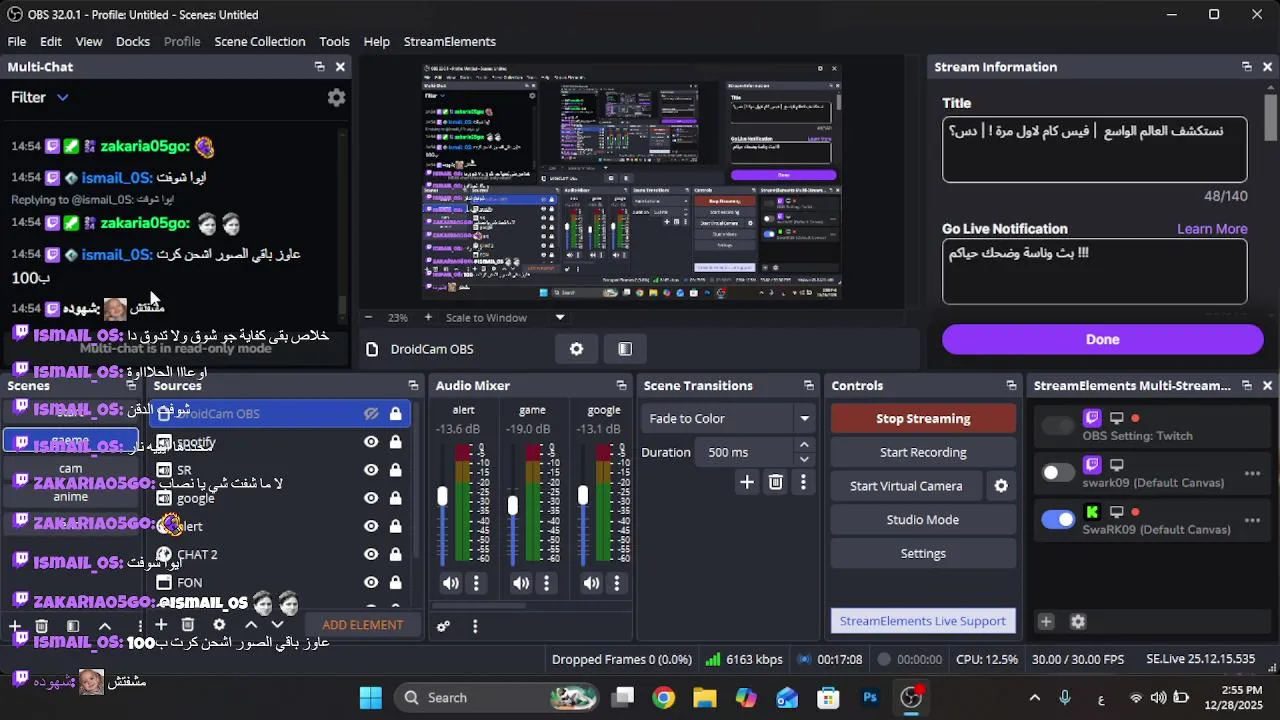Open alert channel three-dot options
Viewport: 1280px width, 720px height.
(x=476, y=583)
